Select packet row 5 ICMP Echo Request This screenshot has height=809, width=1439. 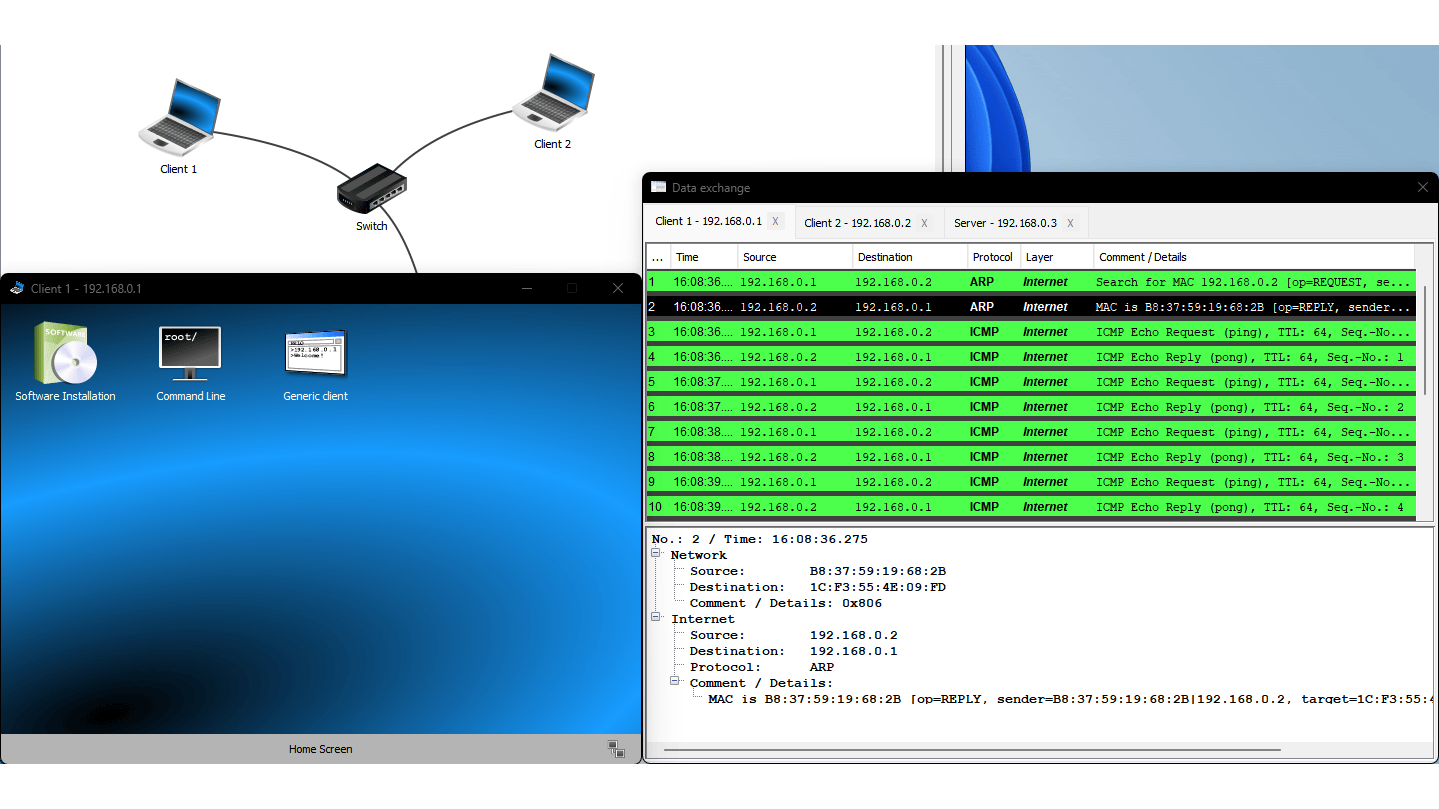pos(1031,382)
